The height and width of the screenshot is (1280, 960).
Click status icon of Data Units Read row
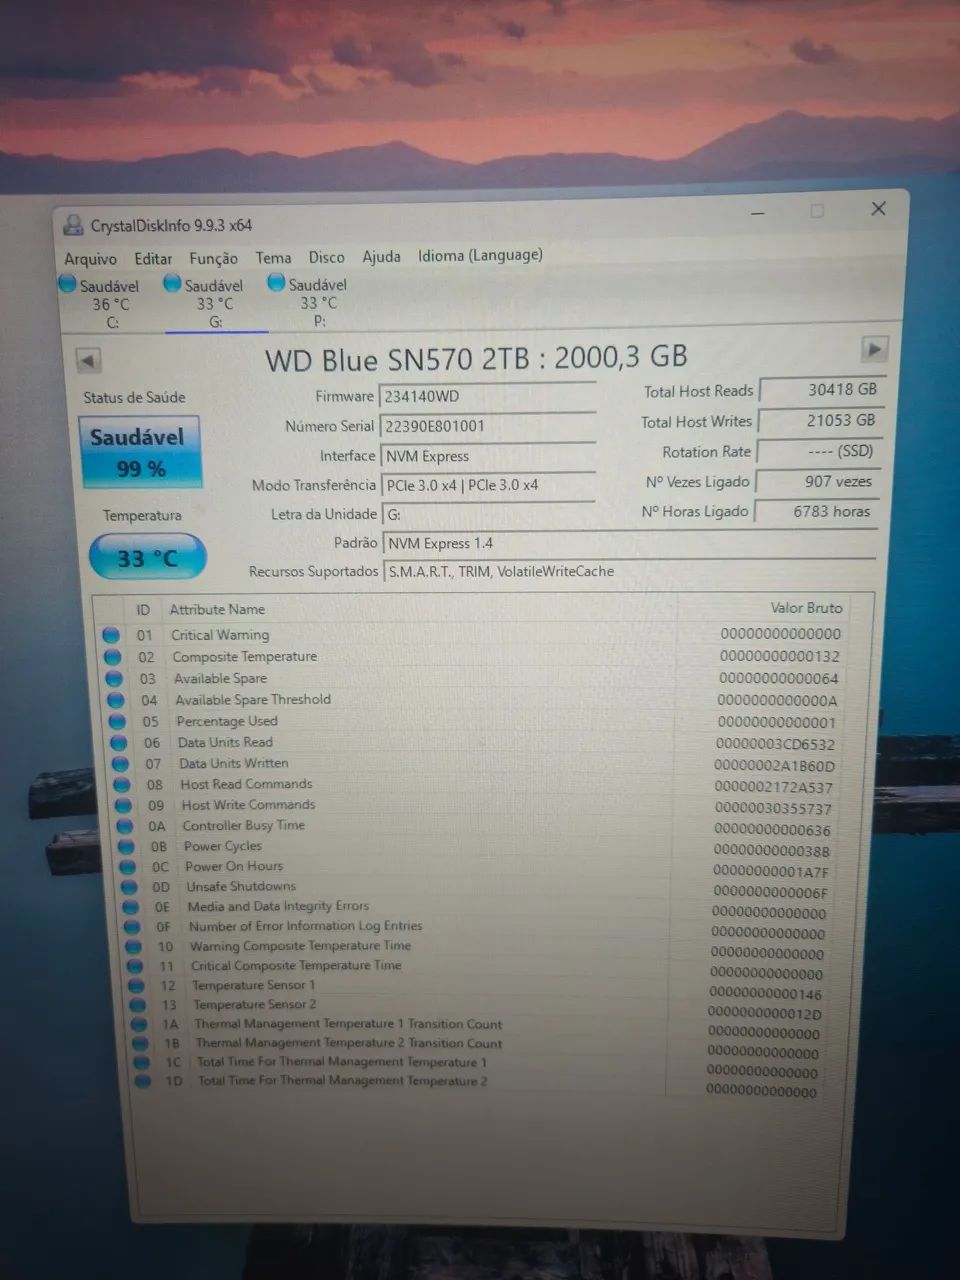click(x=119, y=743)
